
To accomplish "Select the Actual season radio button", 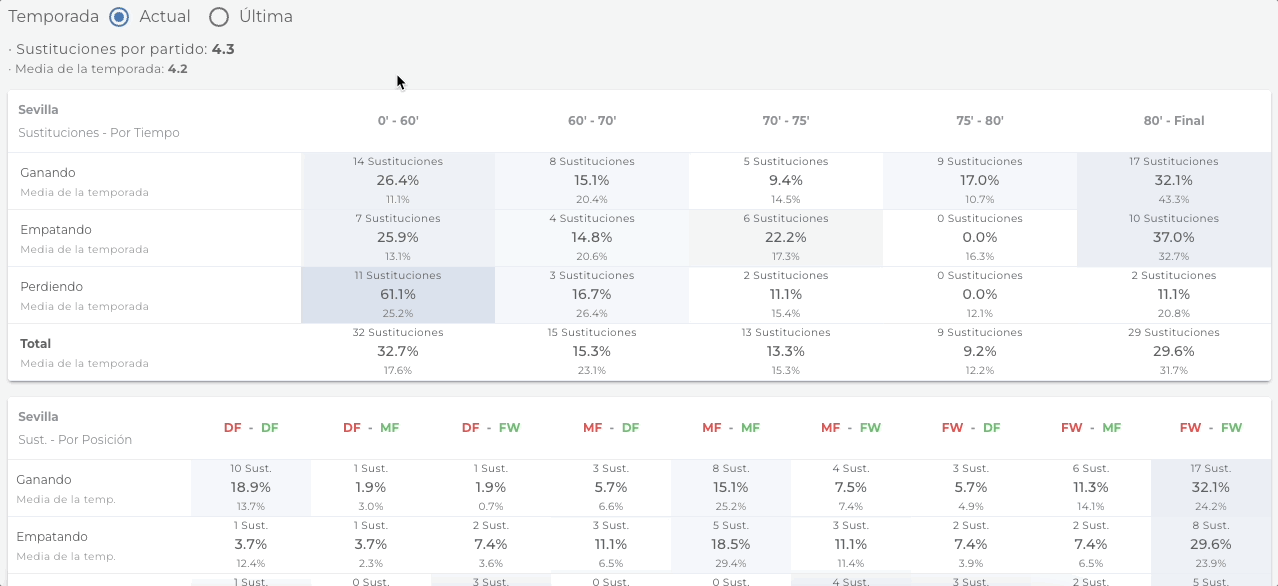I will (119, 17).
